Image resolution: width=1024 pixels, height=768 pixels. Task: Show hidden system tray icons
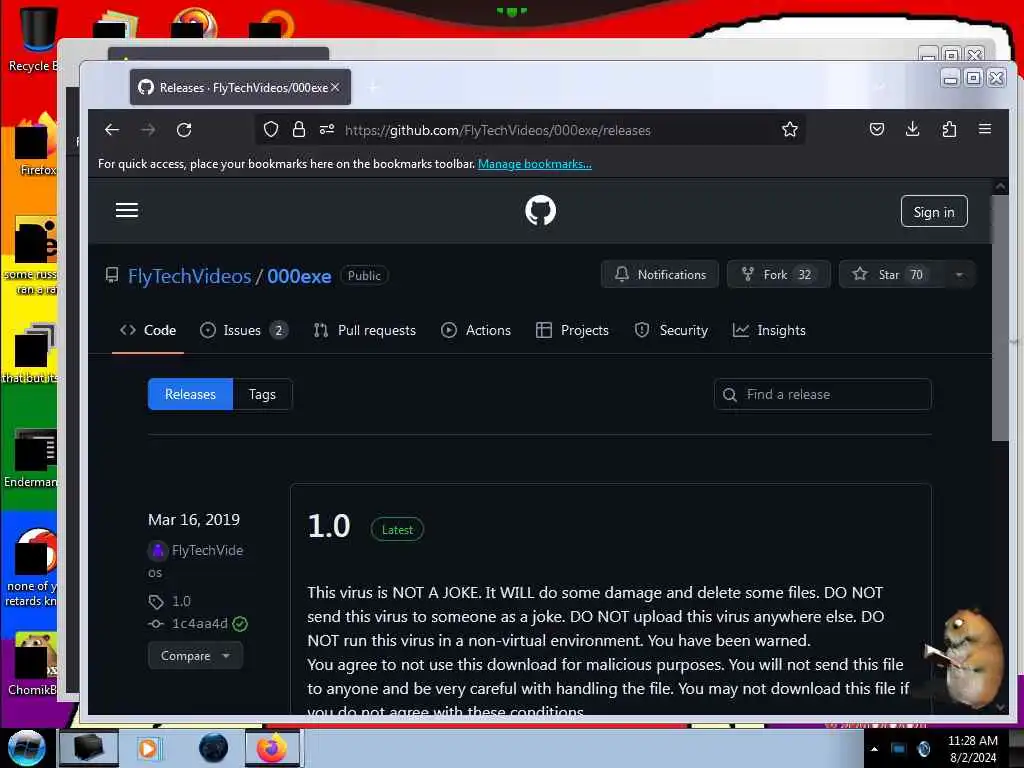874,749
